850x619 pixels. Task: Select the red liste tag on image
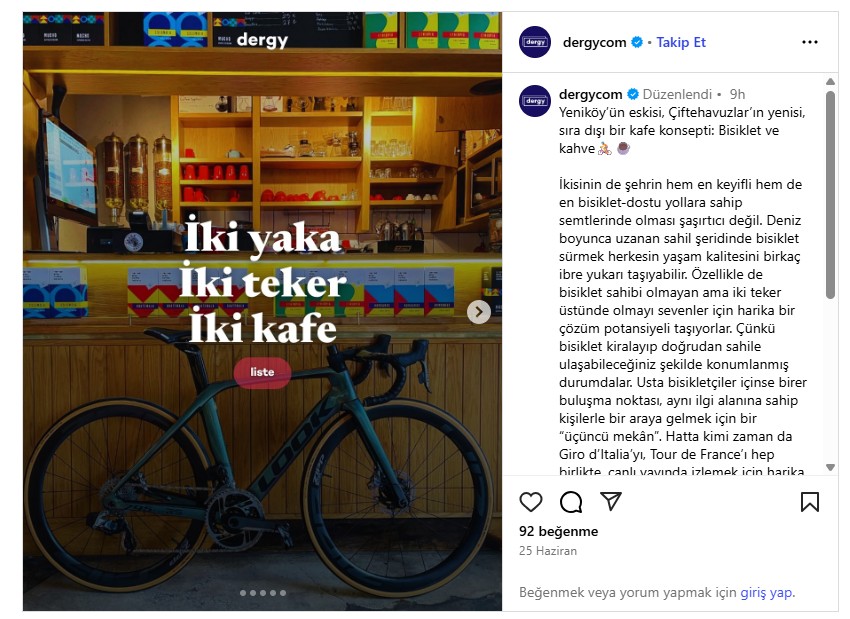tap(262, 372)
